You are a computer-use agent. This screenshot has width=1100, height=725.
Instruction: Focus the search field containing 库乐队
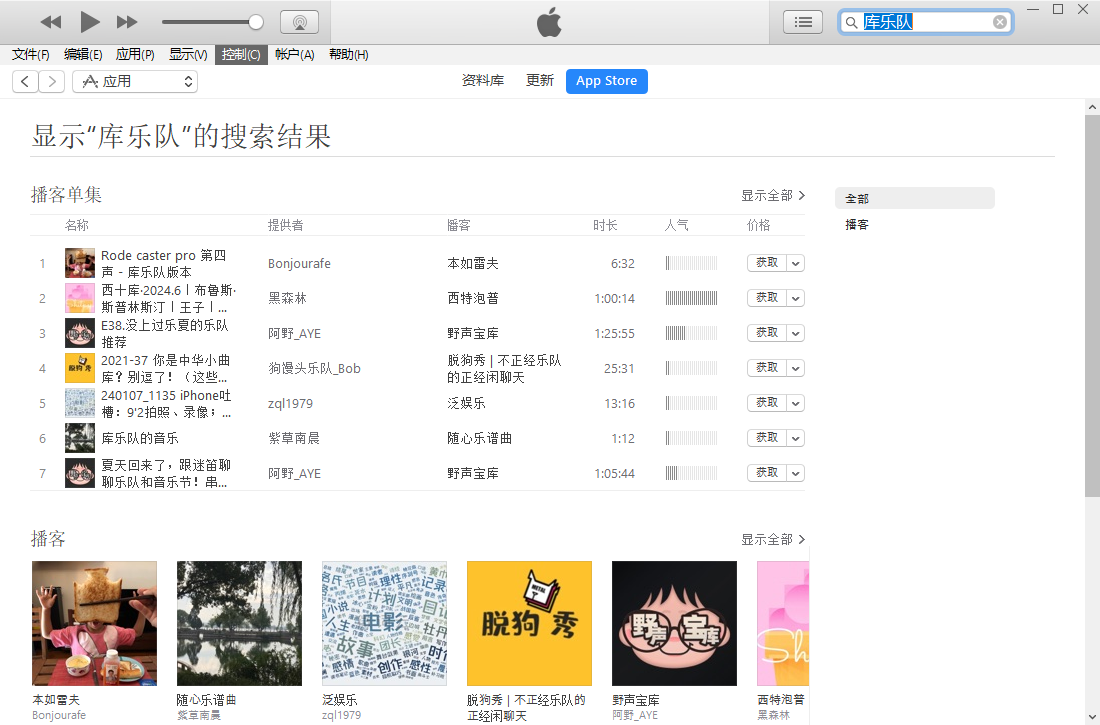(x=926, y=22)
